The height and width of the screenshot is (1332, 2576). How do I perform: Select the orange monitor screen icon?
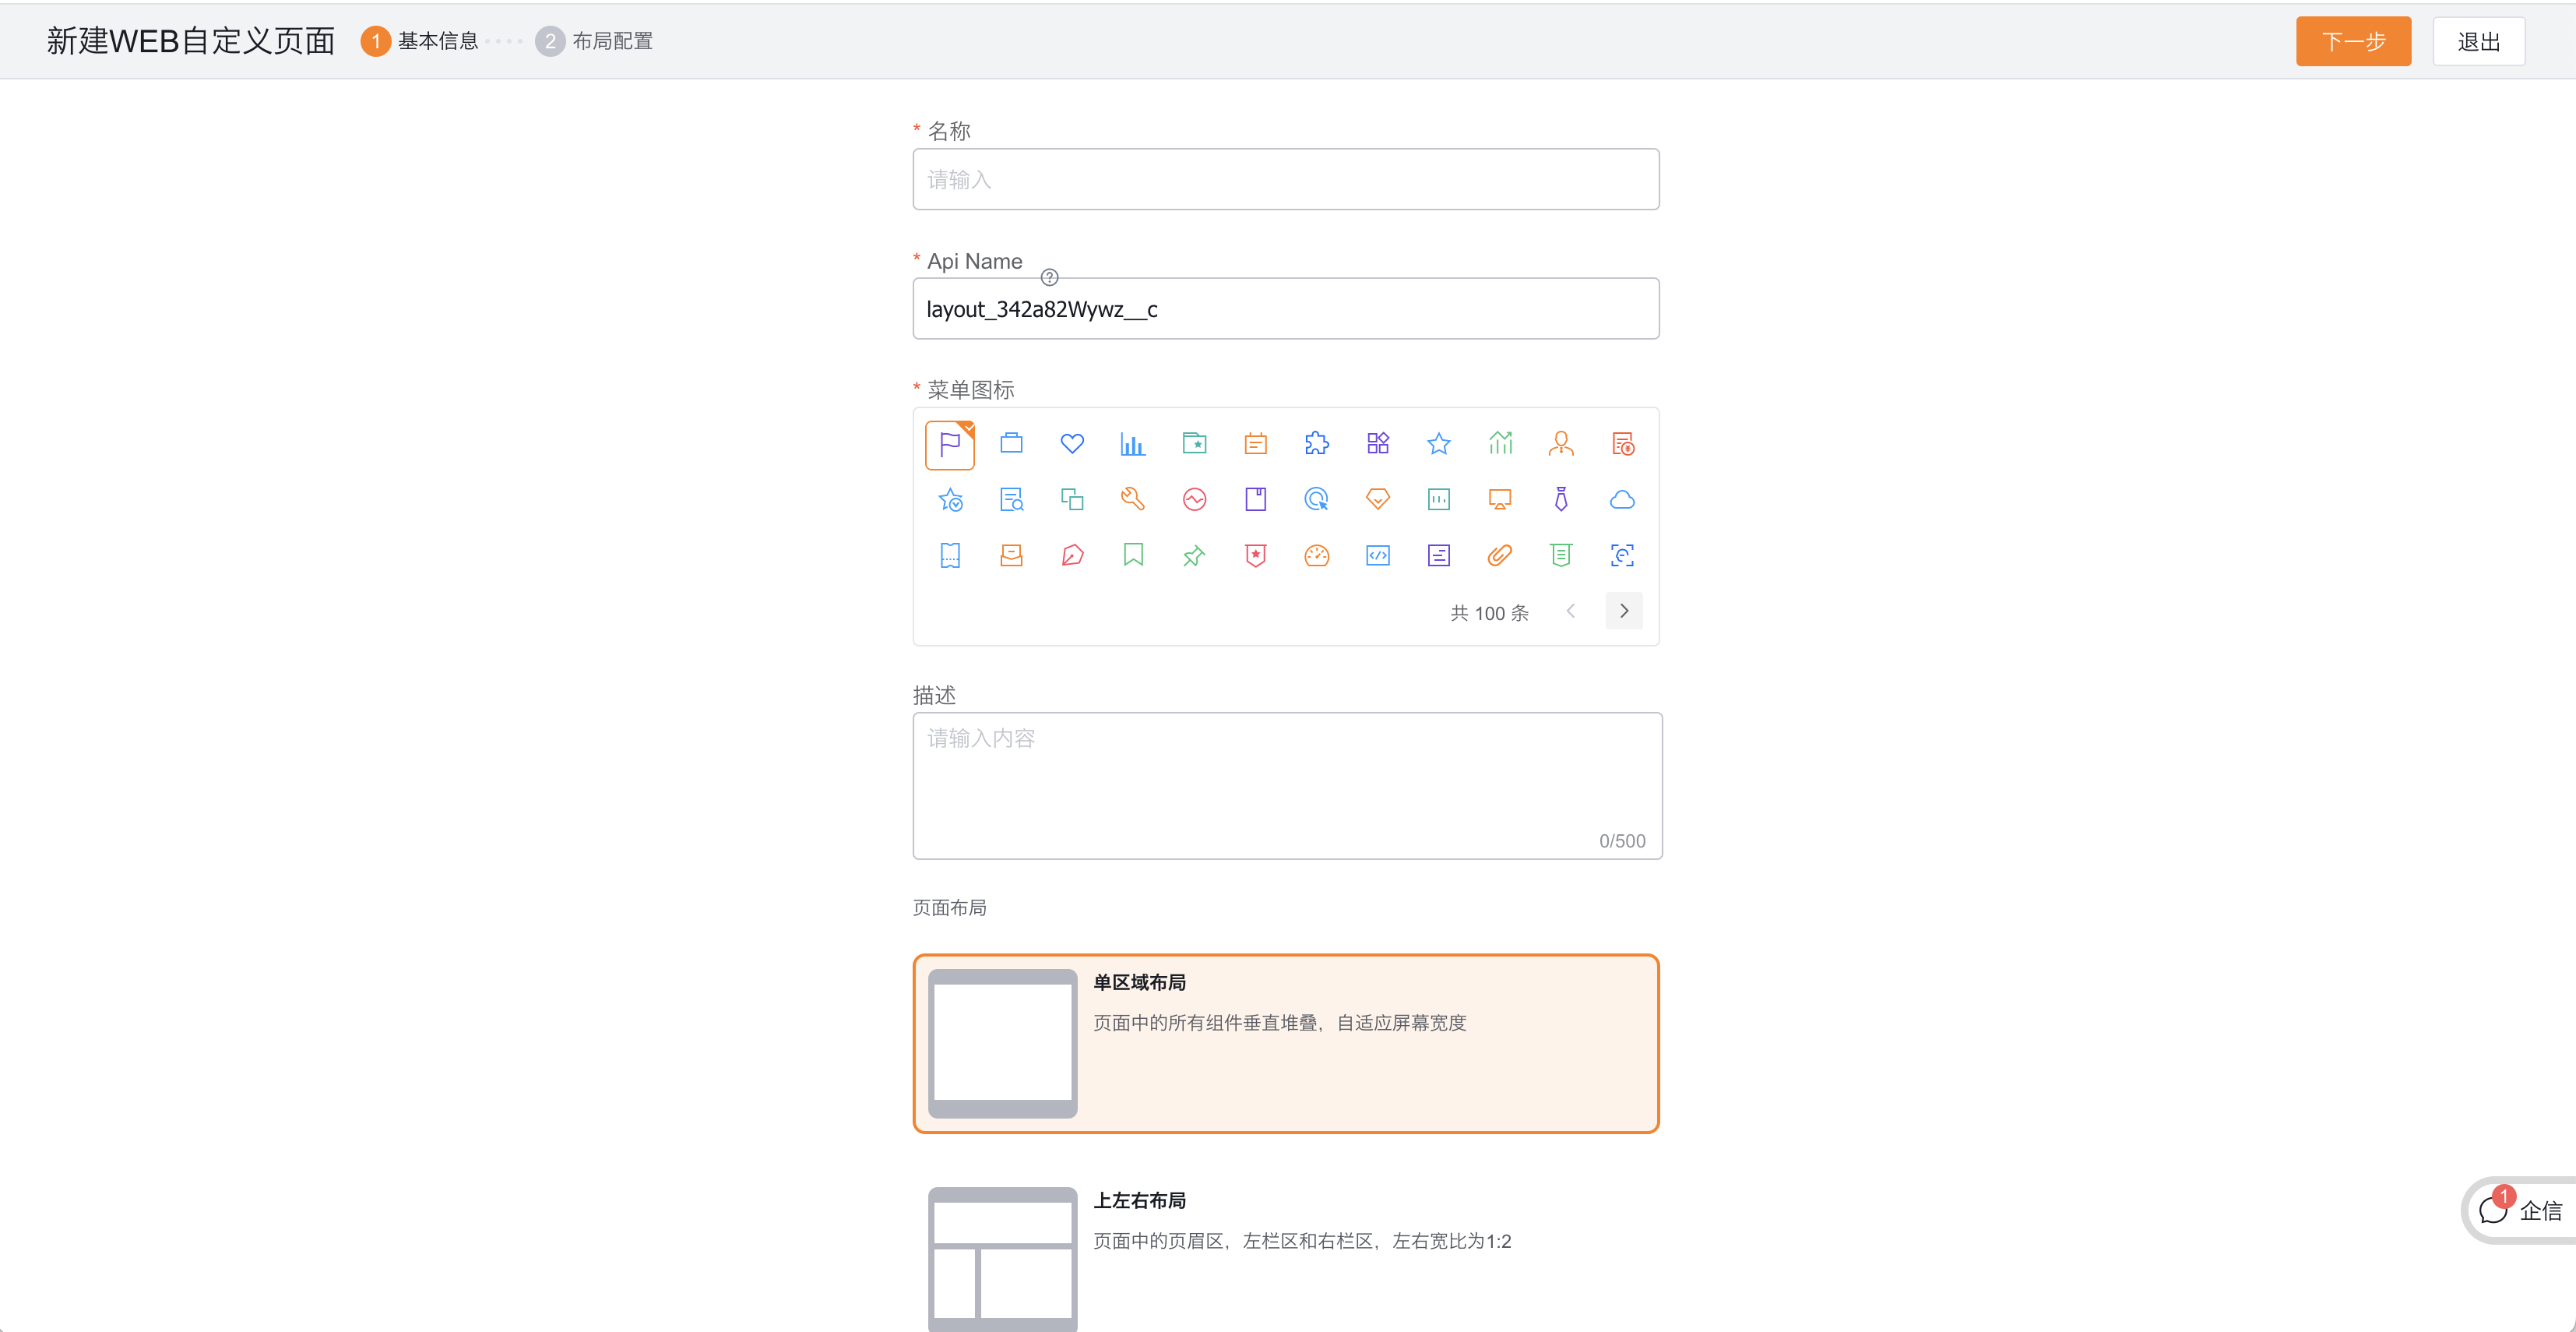click(x=1500, y=500)
